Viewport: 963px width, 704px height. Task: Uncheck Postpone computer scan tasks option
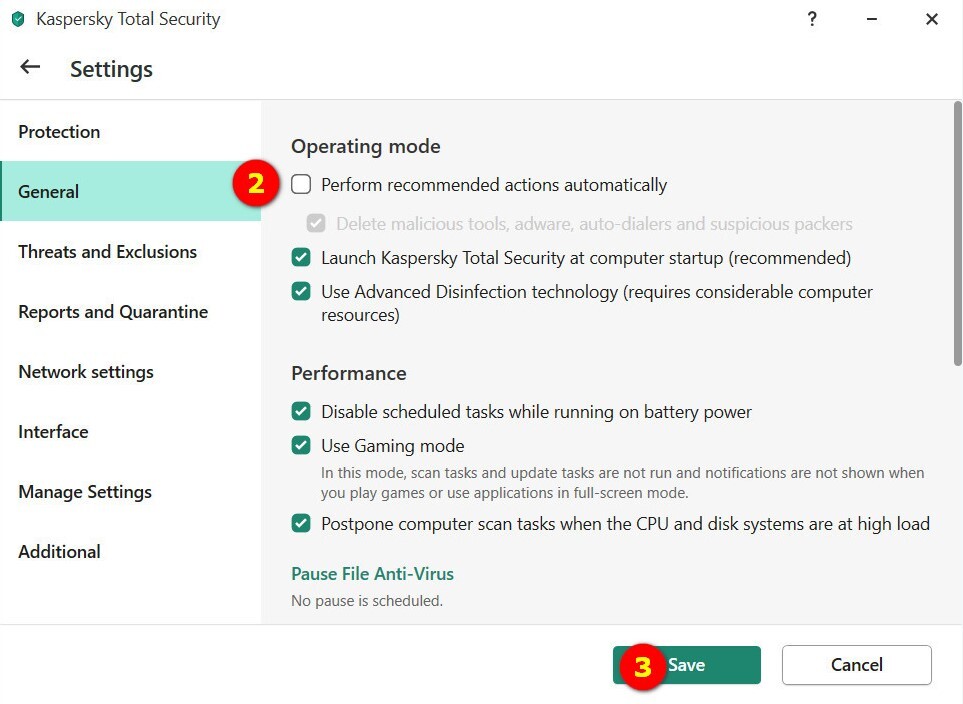[x=301, y=523]
